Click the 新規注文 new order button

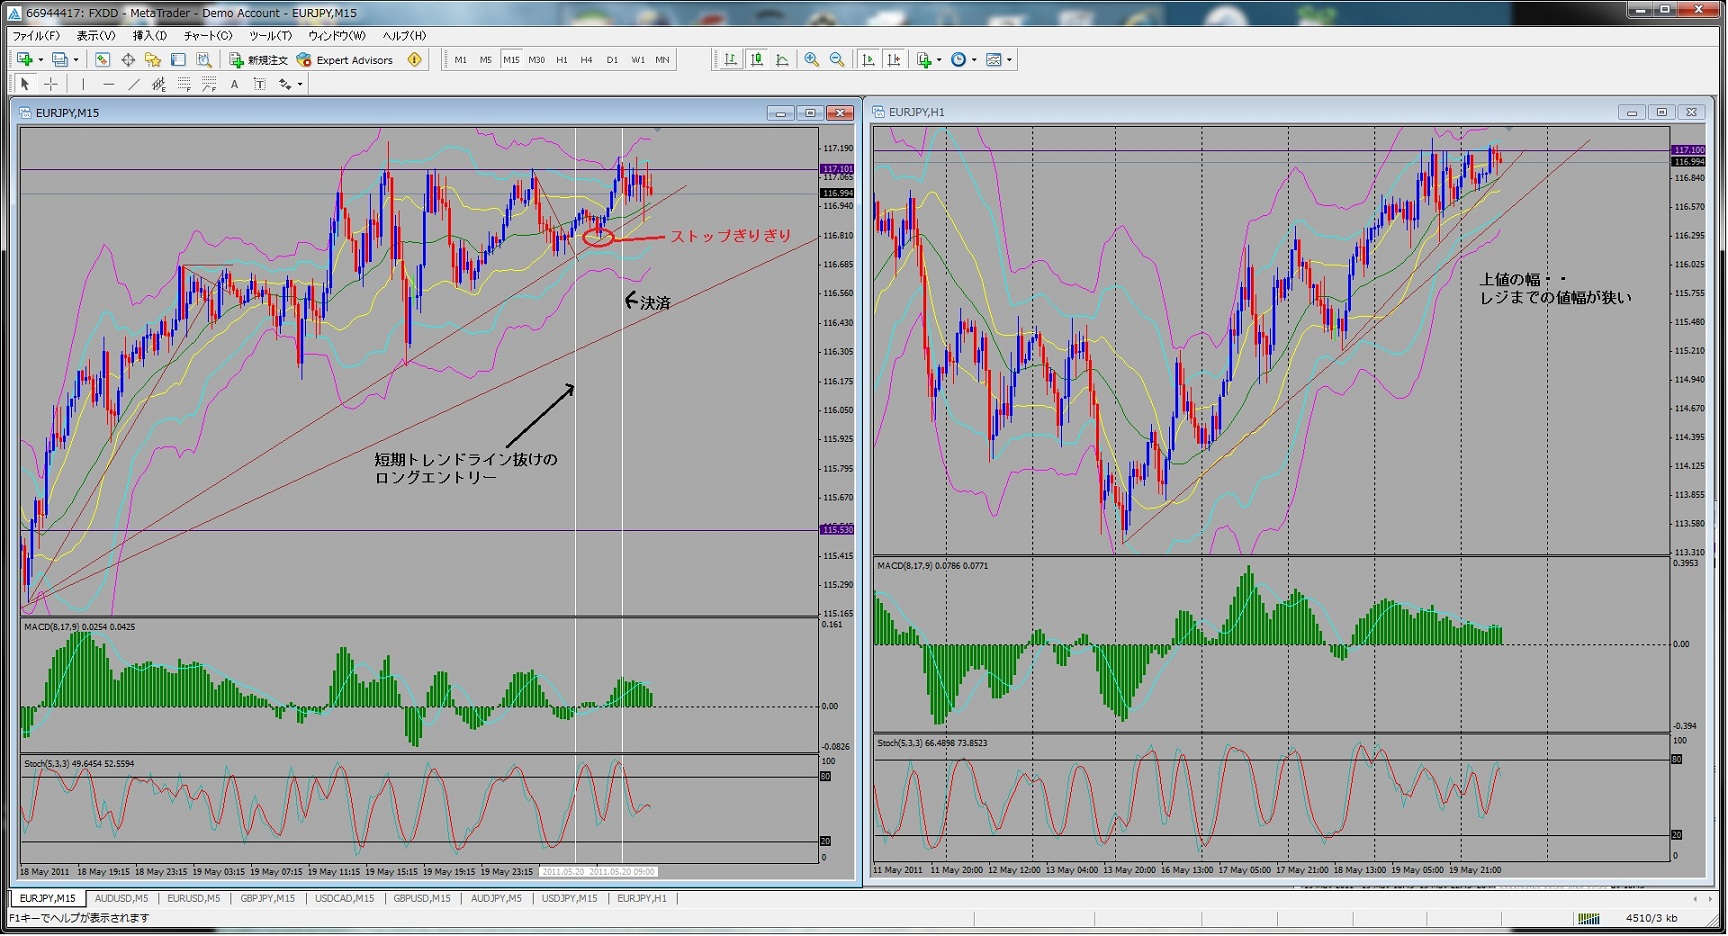[x=258, y=60]
